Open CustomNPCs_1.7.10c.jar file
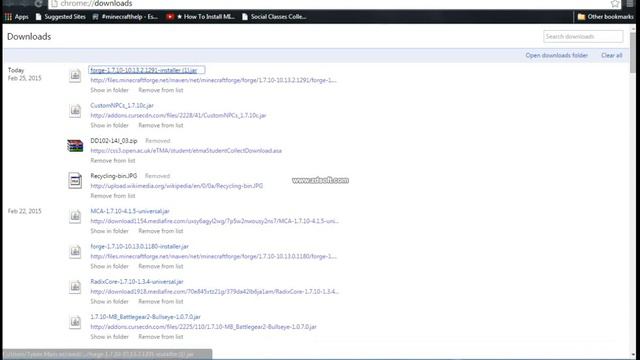This screenshot has height=360, width=640. point(122,105)
